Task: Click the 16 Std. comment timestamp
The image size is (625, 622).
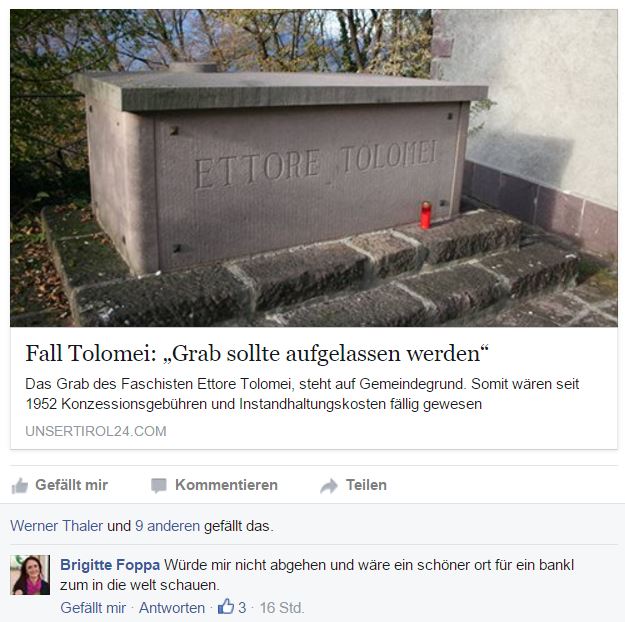Action: (x=282, y=608)
